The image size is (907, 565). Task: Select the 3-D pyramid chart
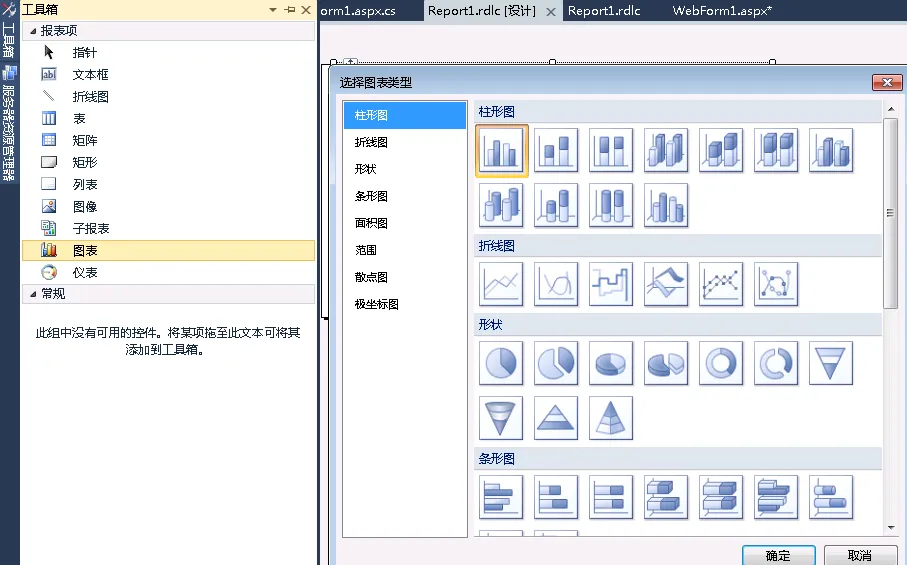click(x=611, y=418)
